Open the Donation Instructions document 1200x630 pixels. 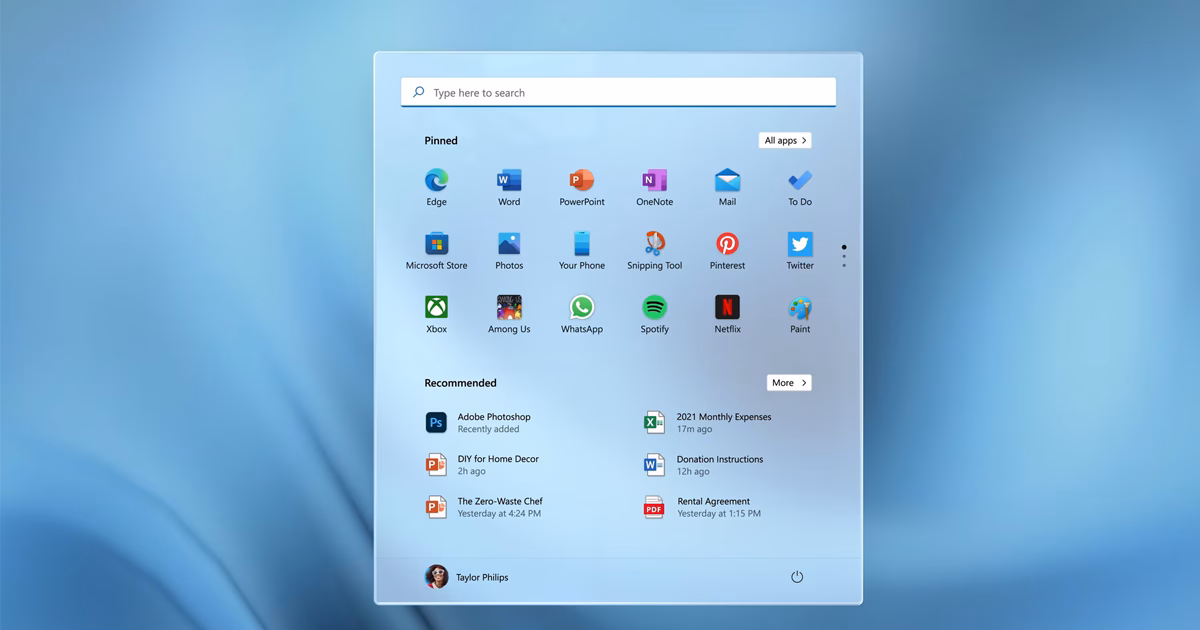coord(703,465)
